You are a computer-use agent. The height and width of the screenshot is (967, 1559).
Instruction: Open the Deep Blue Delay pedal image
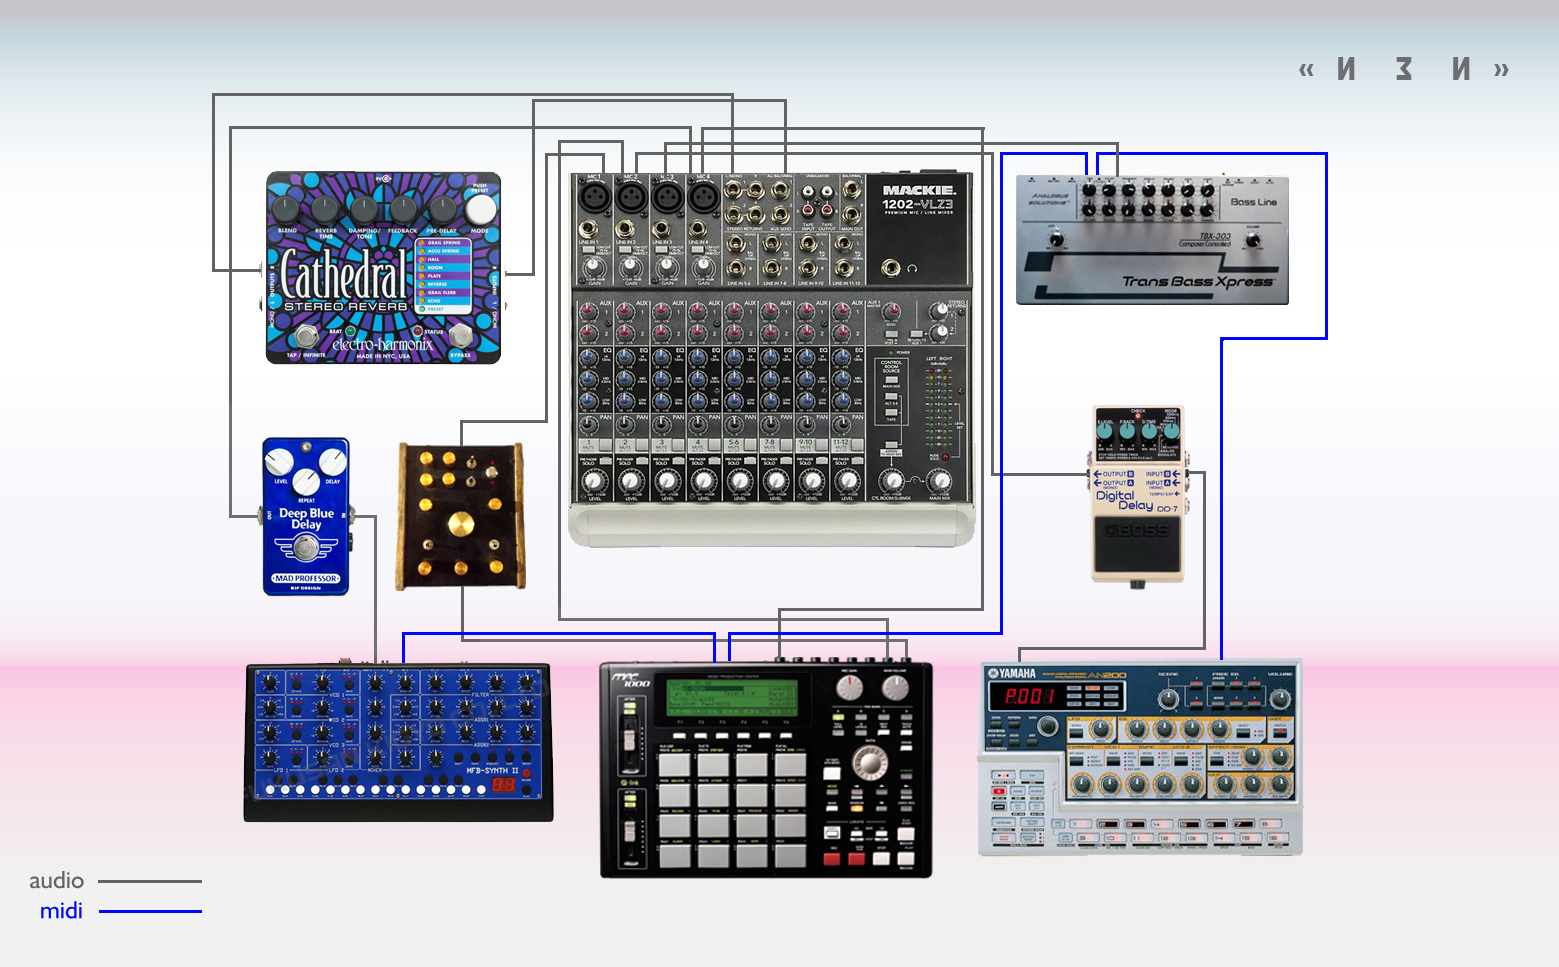[x=306, y=516]
